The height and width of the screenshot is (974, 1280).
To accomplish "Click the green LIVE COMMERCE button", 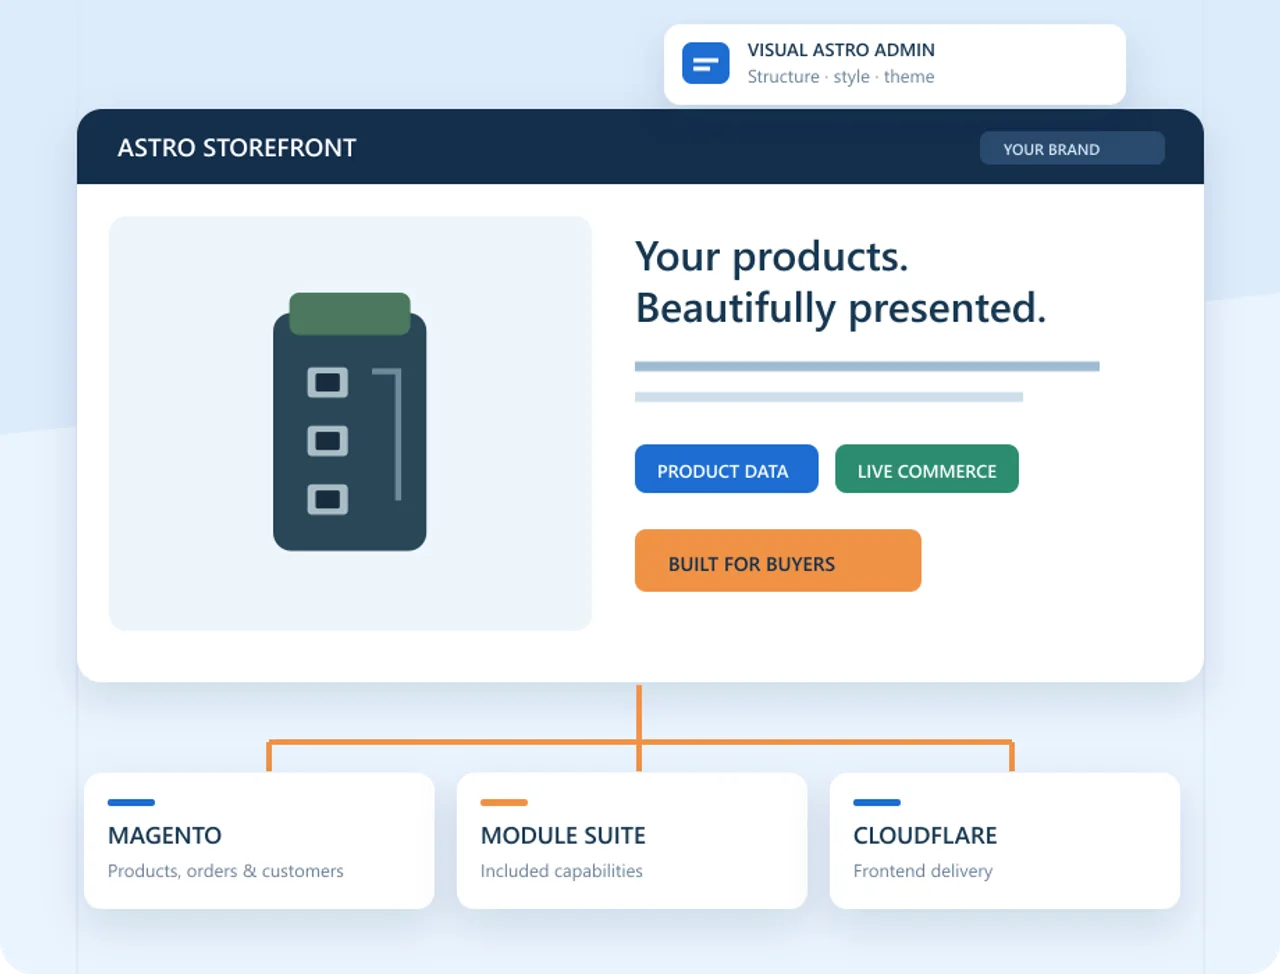I will [x=927, y=469].
